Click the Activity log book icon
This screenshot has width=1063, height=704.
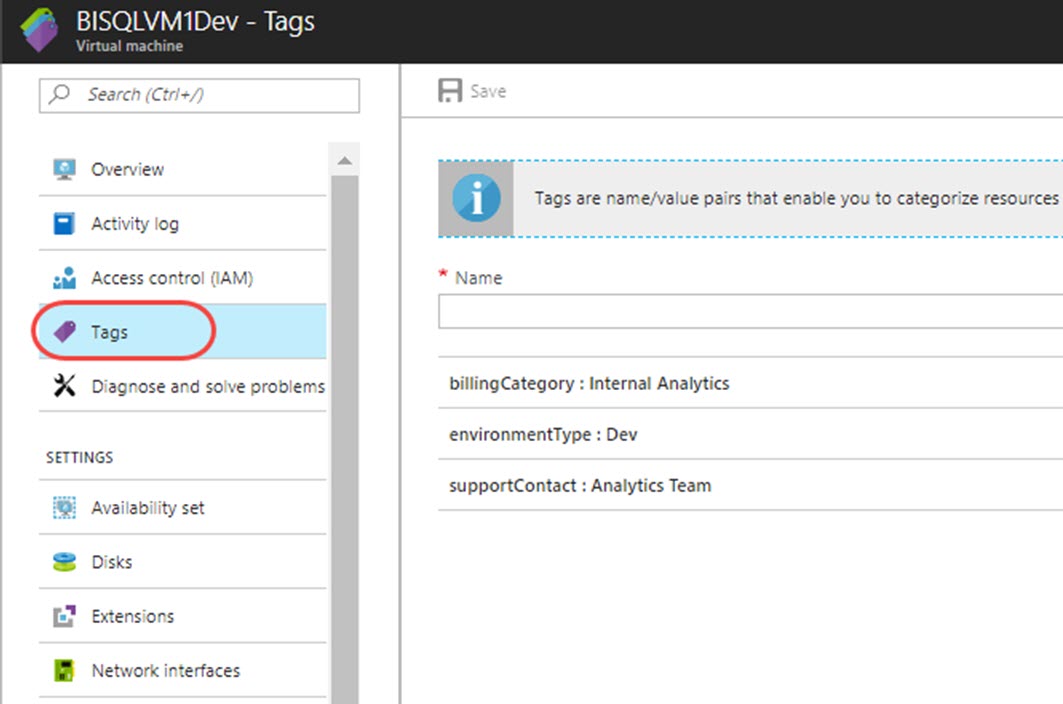point(64,223)
